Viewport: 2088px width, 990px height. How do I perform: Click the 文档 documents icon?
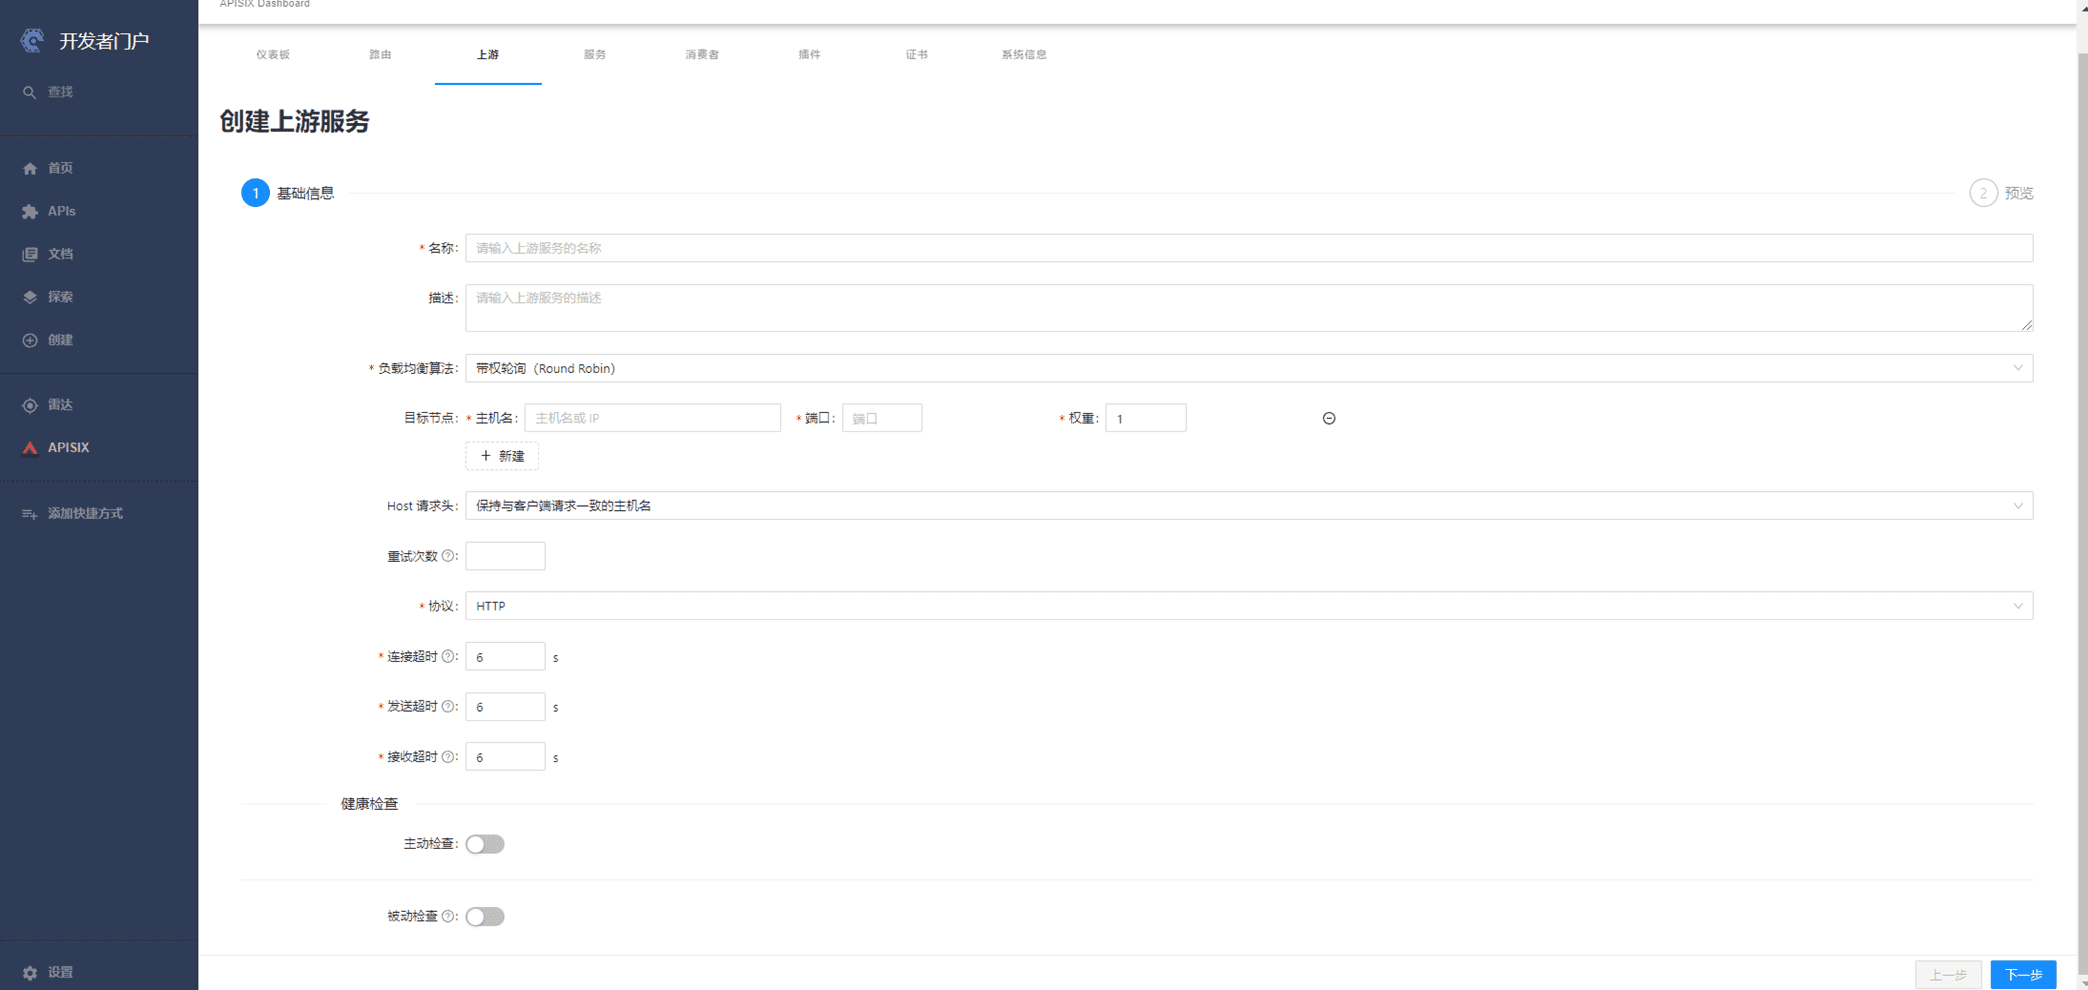coord(30,255)
